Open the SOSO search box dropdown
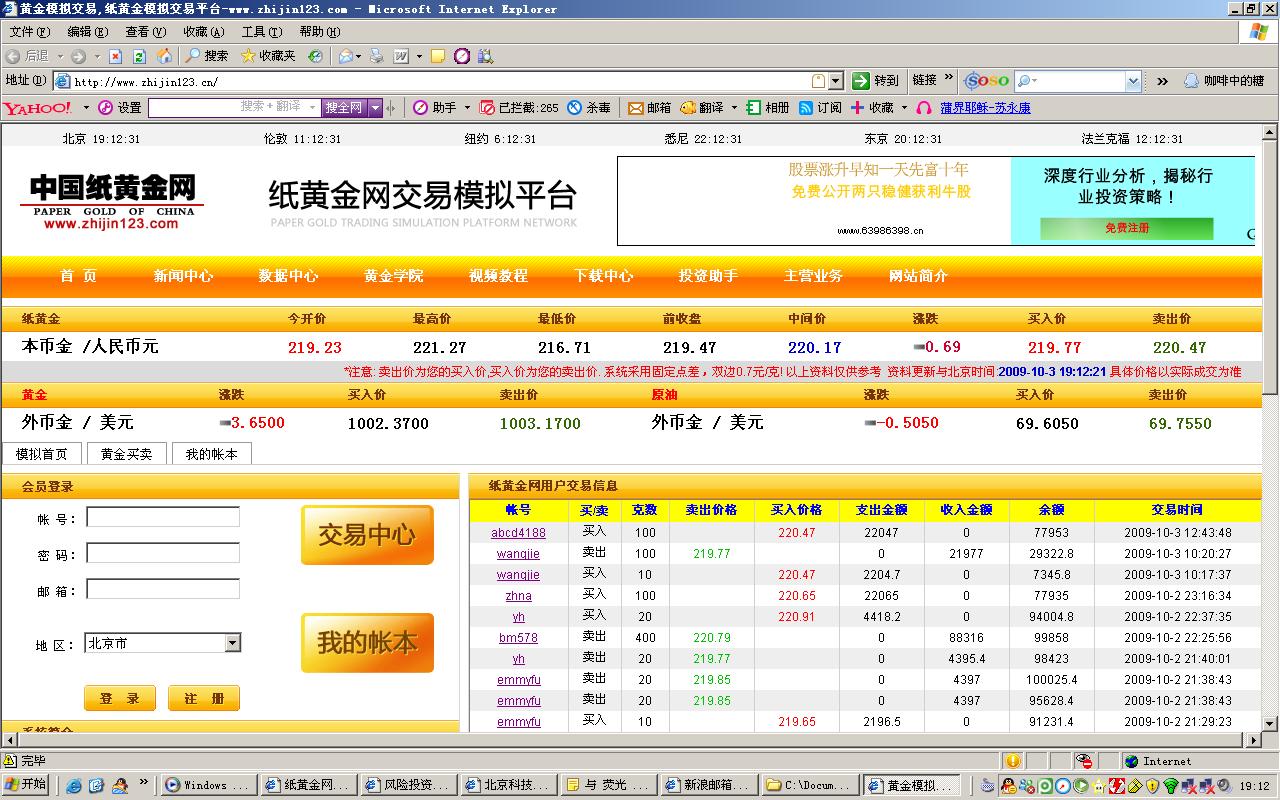This screenshot has width=1280, height=800. pos(1133,81)
